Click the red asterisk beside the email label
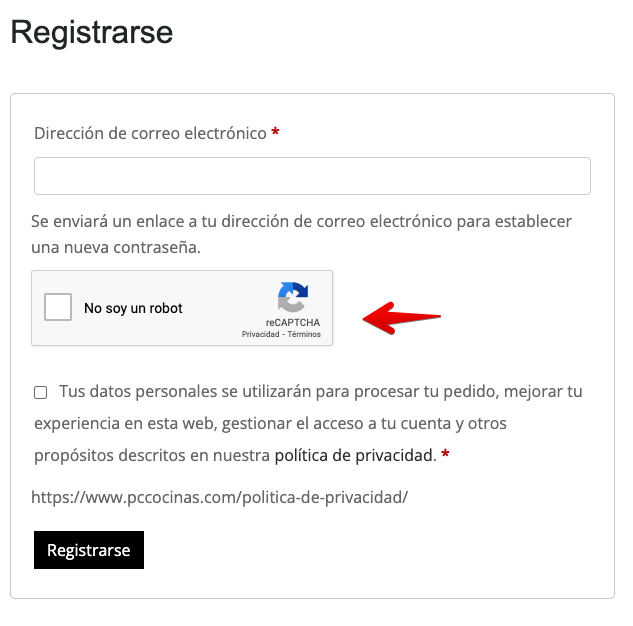The width and height of the screenshot is (633, 626). pos(275,132)
